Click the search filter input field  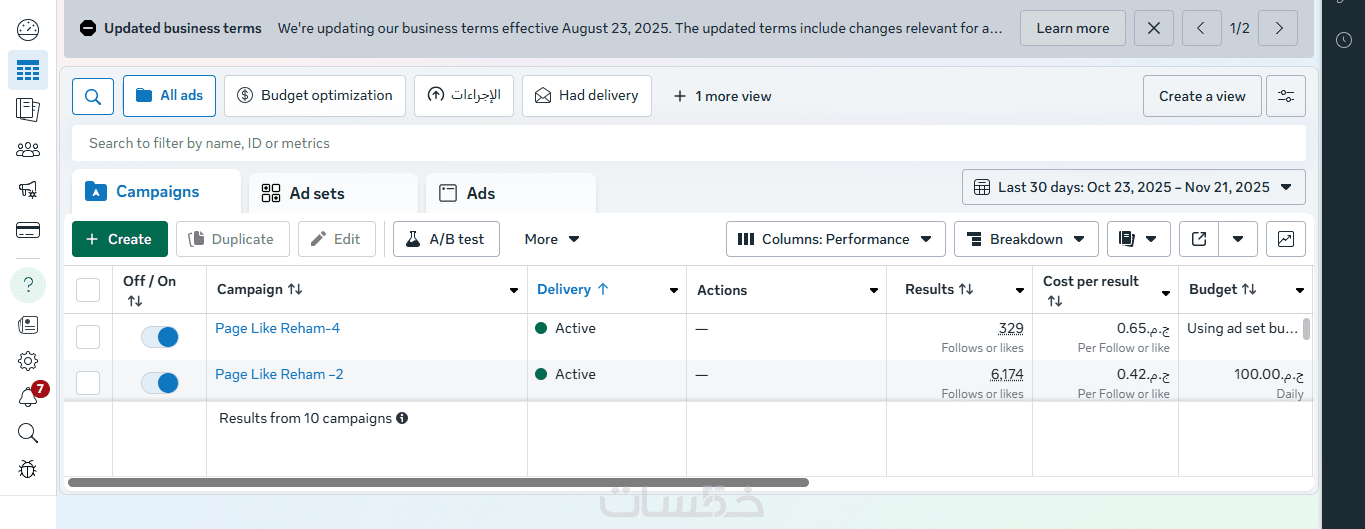[x=688, y=143]
